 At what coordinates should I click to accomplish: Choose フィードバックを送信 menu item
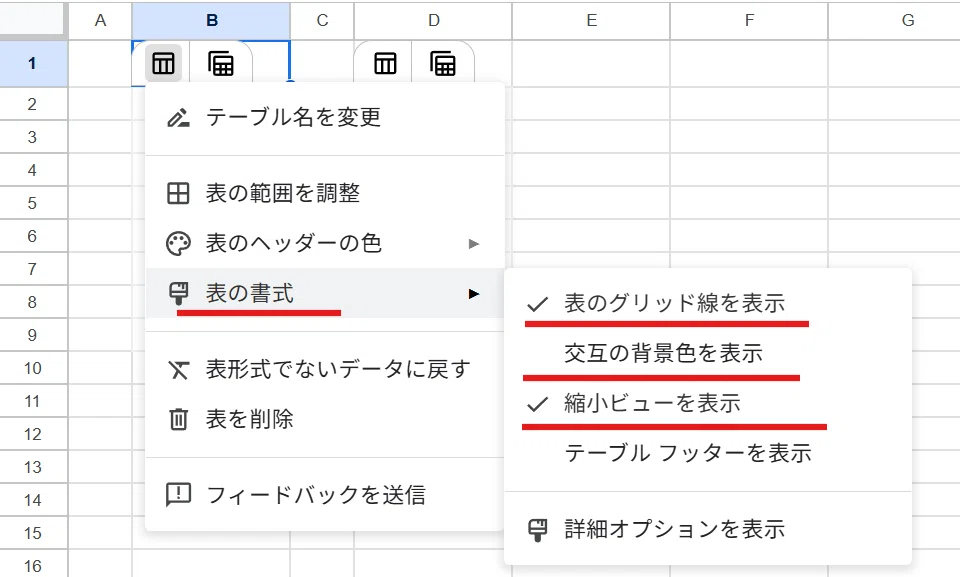[325, 495]
